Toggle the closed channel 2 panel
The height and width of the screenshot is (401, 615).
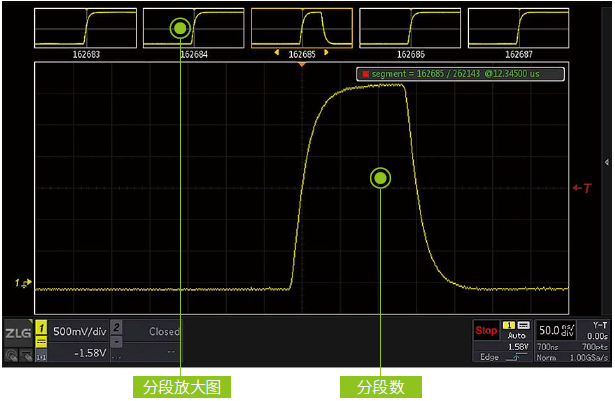pyautogui.click(x=163, y=332)
